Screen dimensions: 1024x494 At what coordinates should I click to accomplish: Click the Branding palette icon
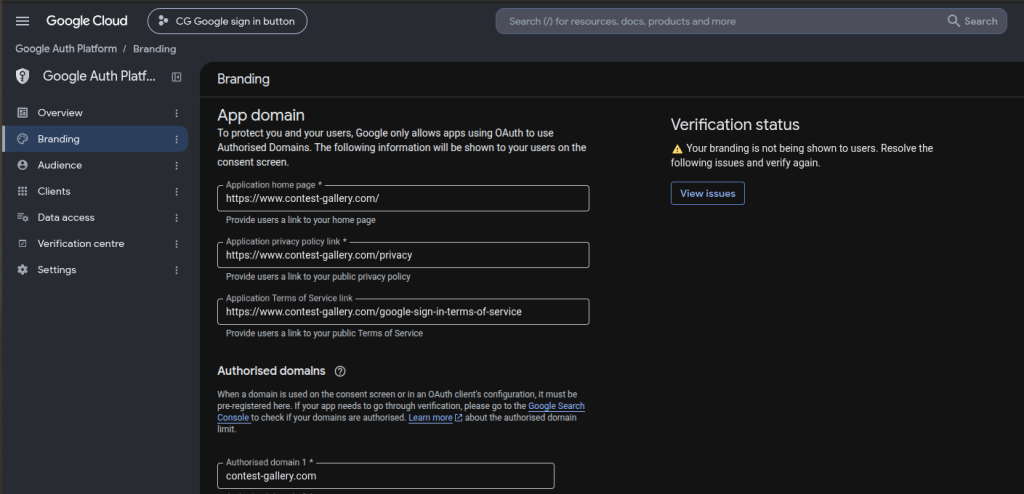(x=23, y=139)
